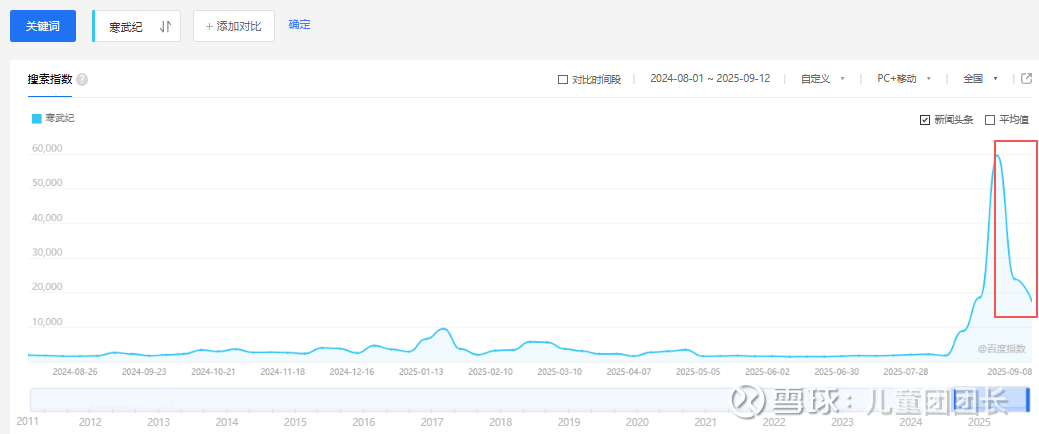Click the 关键词 button
This screenshot has width=1039, height=434.
tap(42, 27)
